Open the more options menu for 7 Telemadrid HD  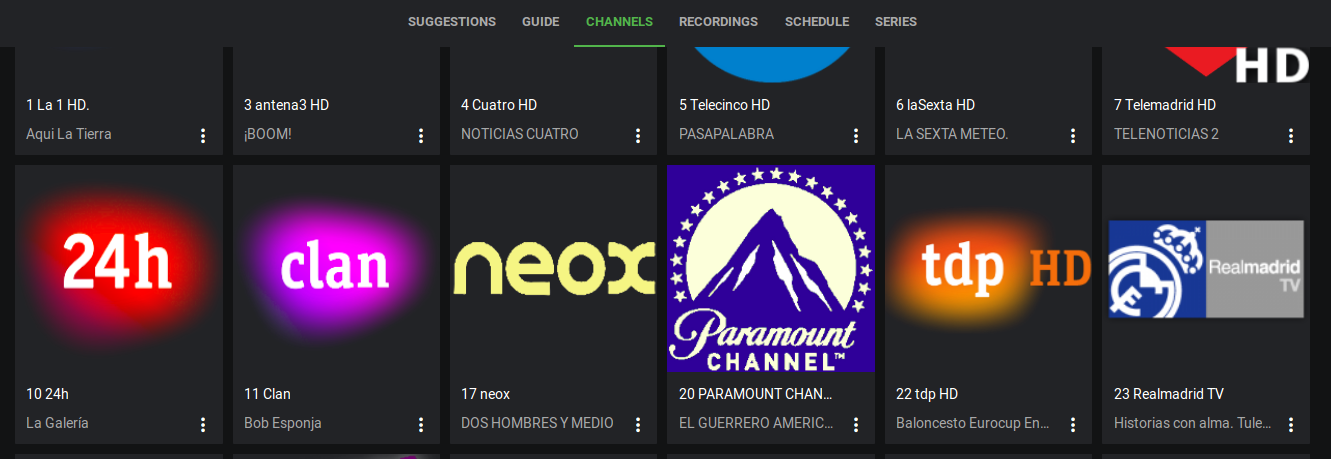click(1291, 135)
